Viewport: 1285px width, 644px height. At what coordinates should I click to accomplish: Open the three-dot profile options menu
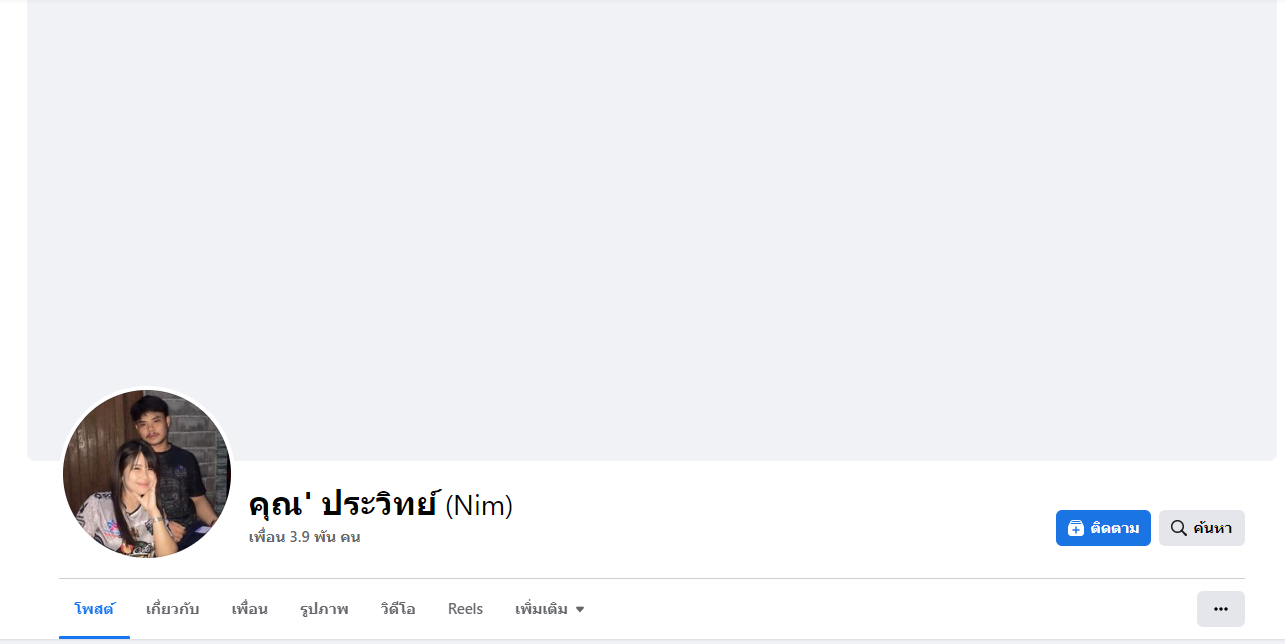[1220, 608]
